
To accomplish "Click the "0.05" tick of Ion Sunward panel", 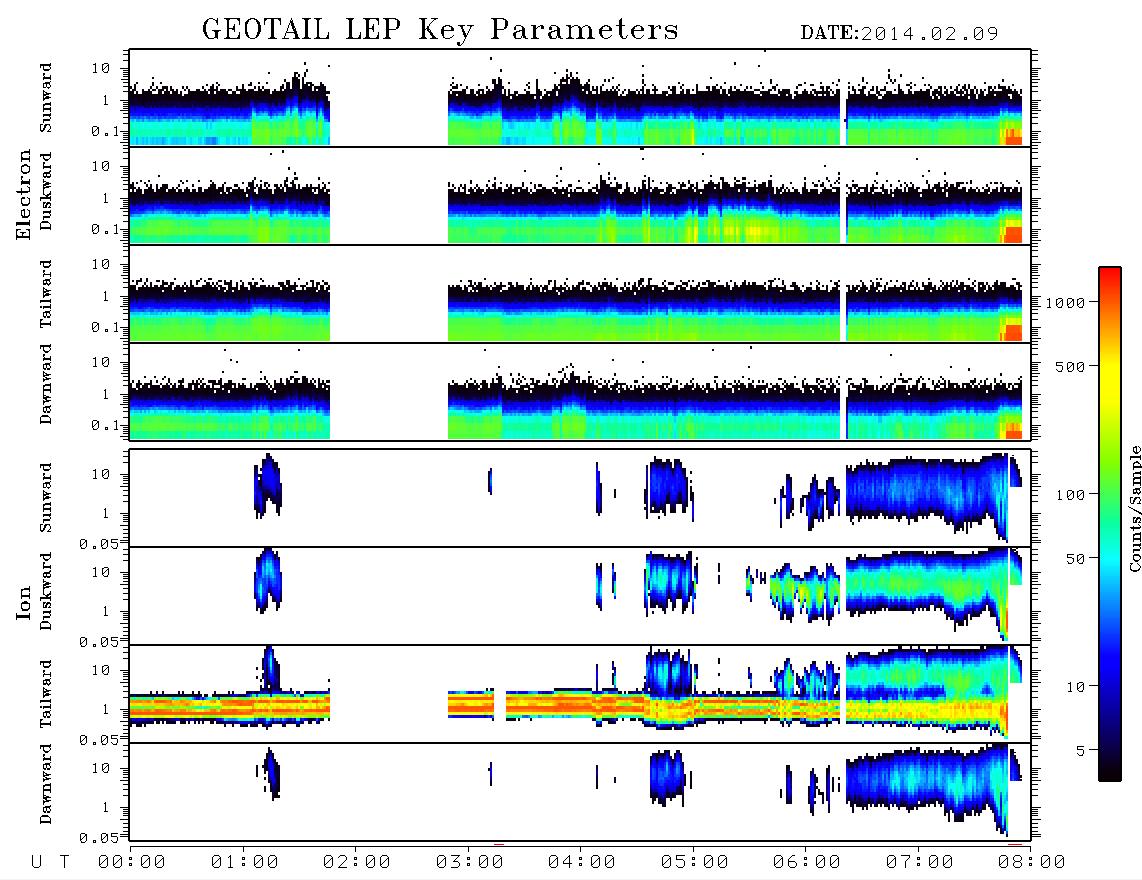I will (98, 544).
